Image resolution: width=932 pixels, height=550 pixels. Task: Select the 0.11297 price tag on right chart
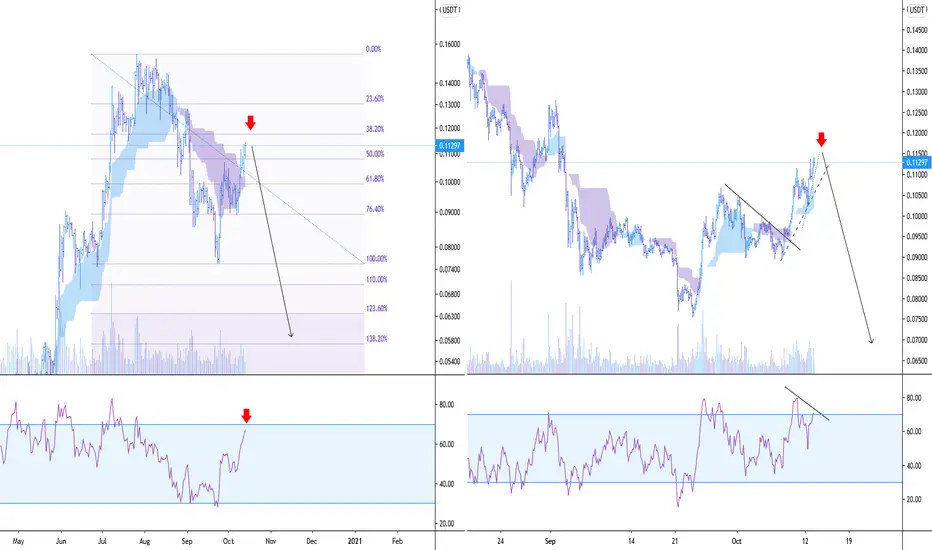[x=917, y=162]
